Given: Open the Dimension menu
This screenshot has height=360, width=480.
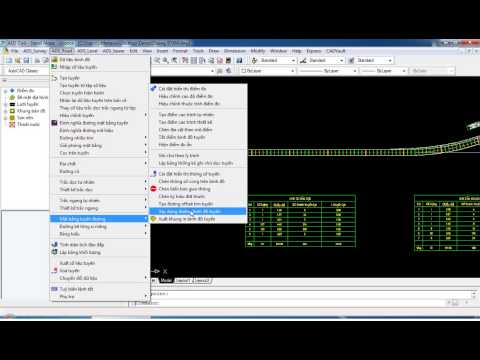Looking at the screenshot, I should coord(235,51).
